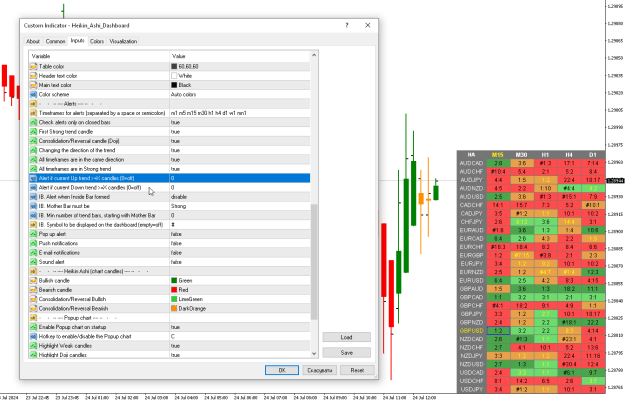The image size is (625, 403).
Task: Toggle the E-mail notifications value false
Action: pos(240,253)
